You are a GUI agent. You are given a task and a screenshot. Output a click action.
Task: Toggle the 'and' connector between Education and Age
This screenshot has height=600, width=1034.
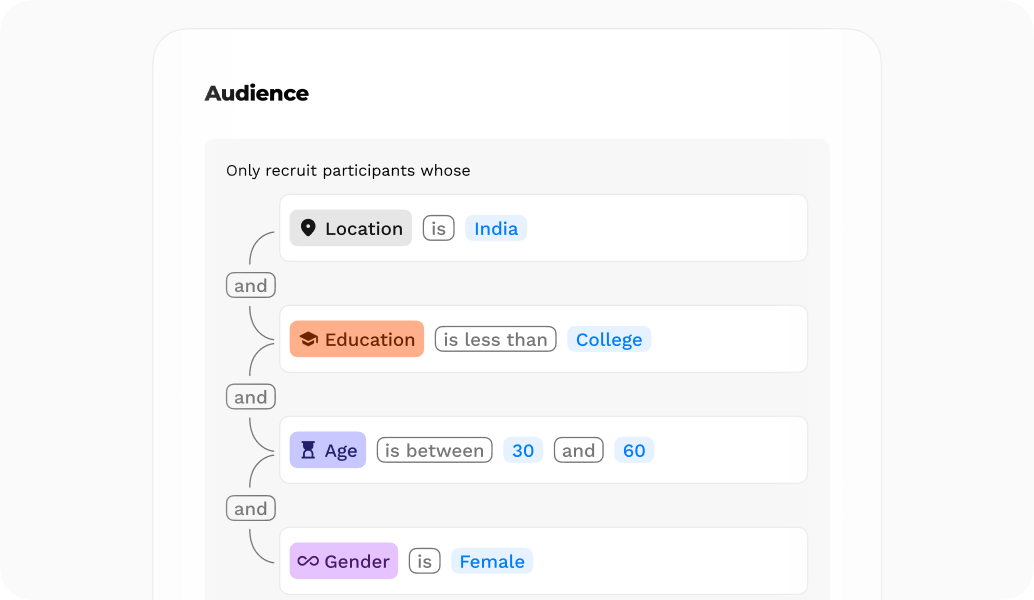[251, 397]
